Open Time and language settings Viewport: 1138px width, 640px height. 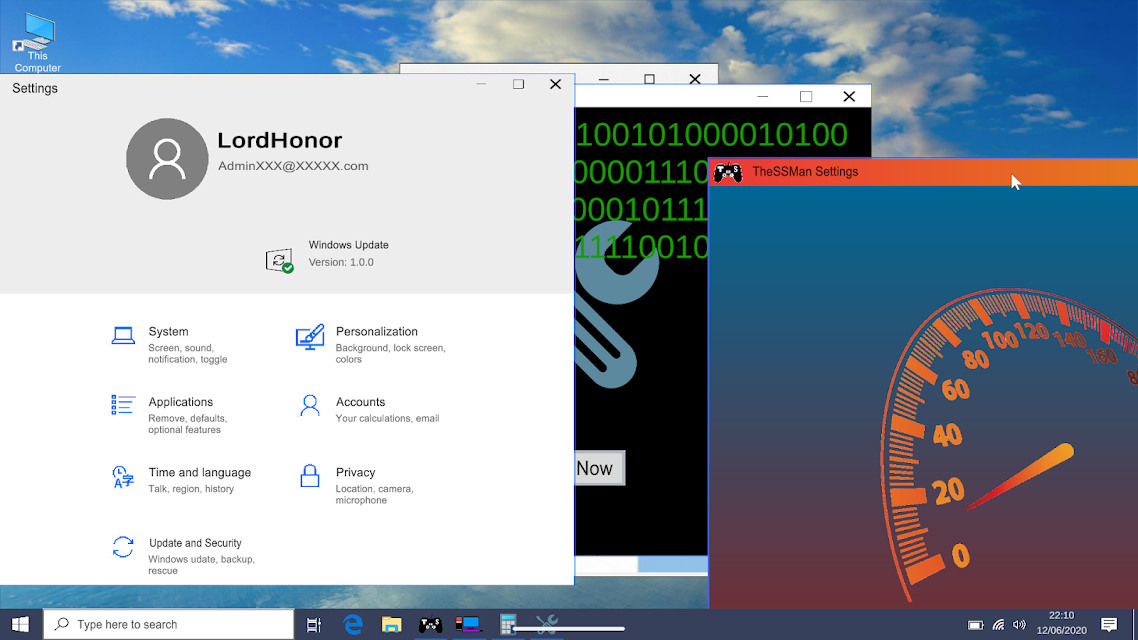click(199, 473)
